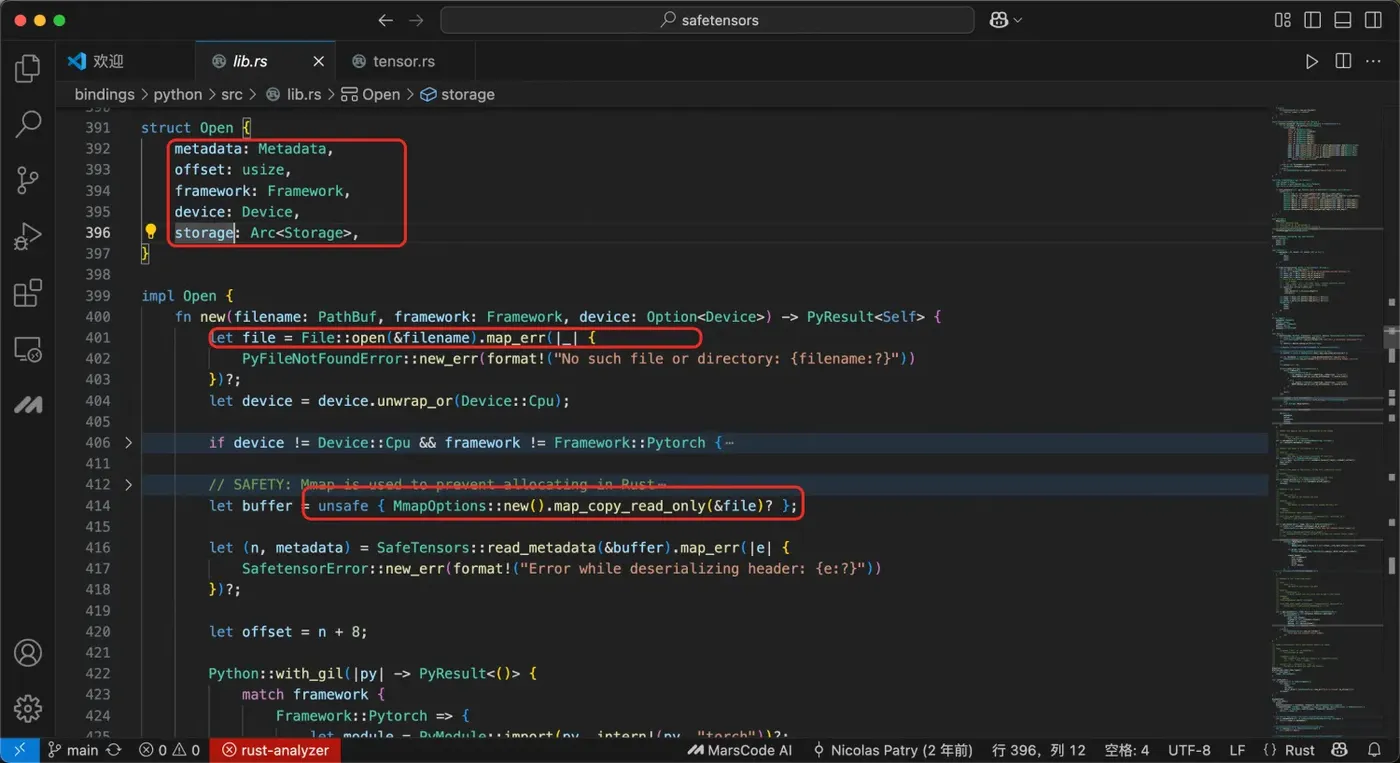Click the main branch in status bar
1400x763 pixels.
click(74, 750)
